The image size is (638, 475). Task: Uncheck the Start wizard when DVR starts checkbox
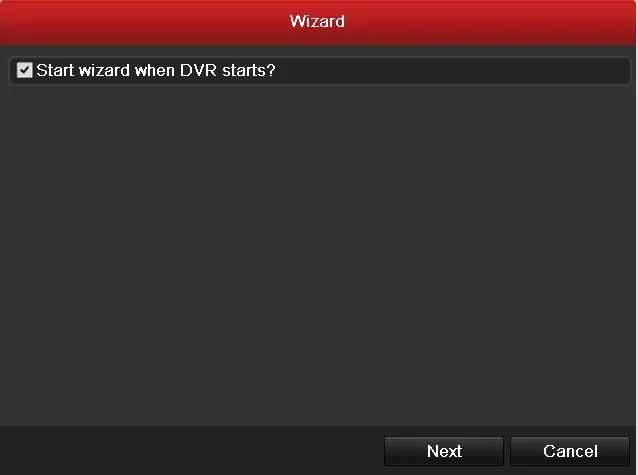point(24,70)
